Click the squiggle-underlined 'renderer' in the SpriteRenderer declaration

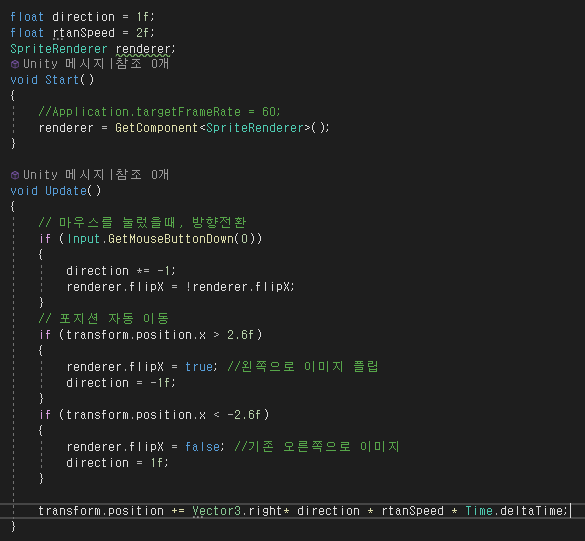pyautogui.click(x=143, y=49)
